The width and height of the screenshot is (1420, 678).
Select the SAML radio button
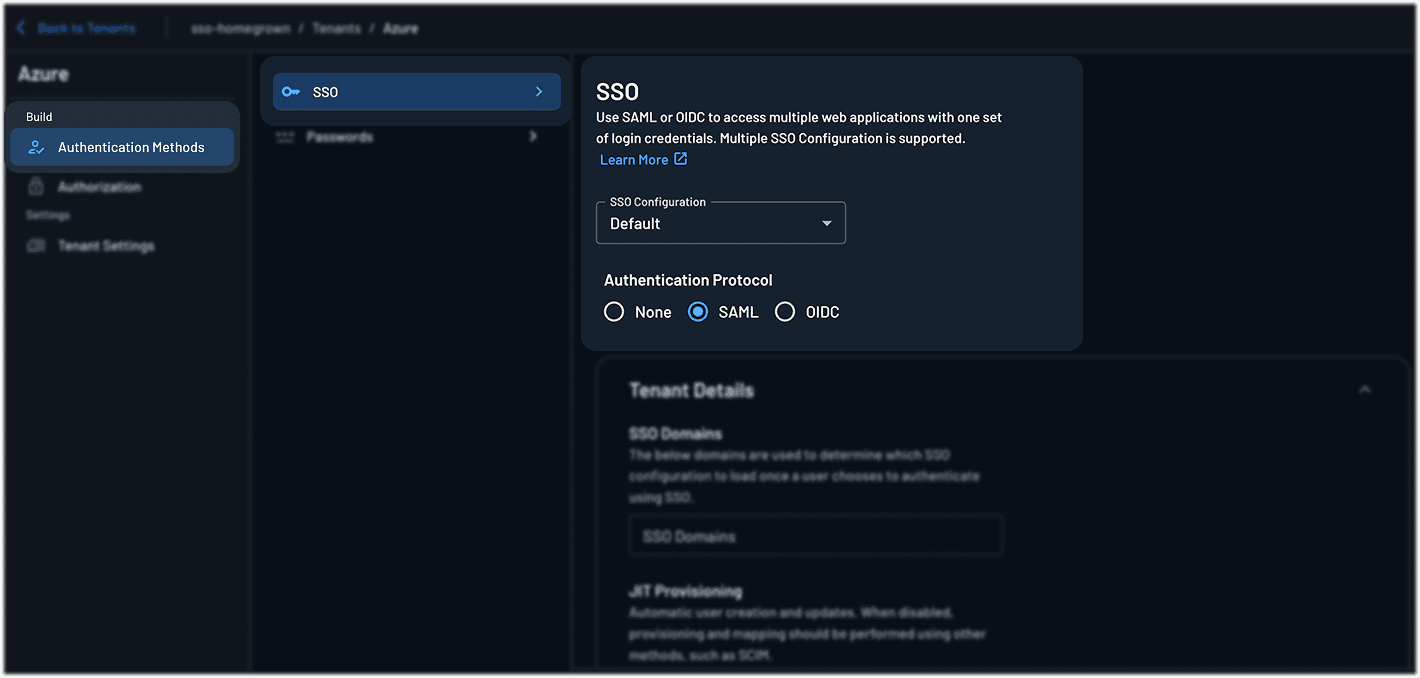(x=698, y=312)
